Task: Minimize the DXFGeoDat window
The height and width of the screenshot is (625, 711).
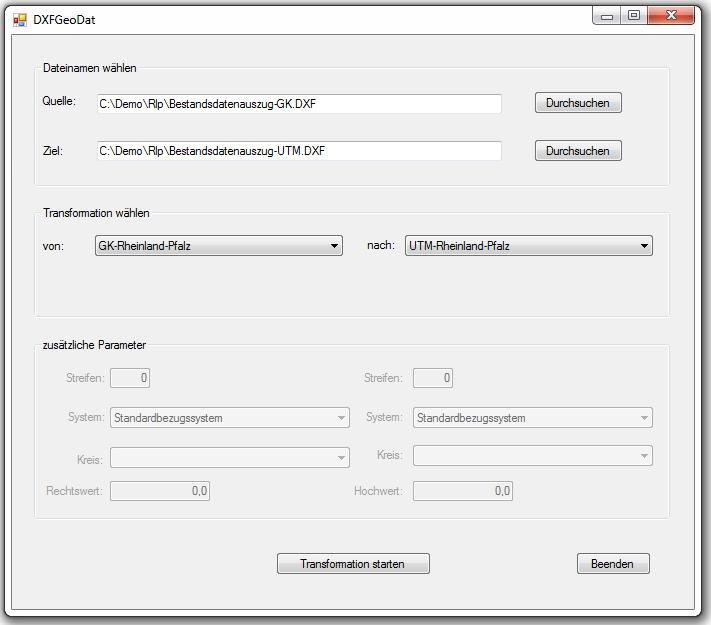Action: 607,16
